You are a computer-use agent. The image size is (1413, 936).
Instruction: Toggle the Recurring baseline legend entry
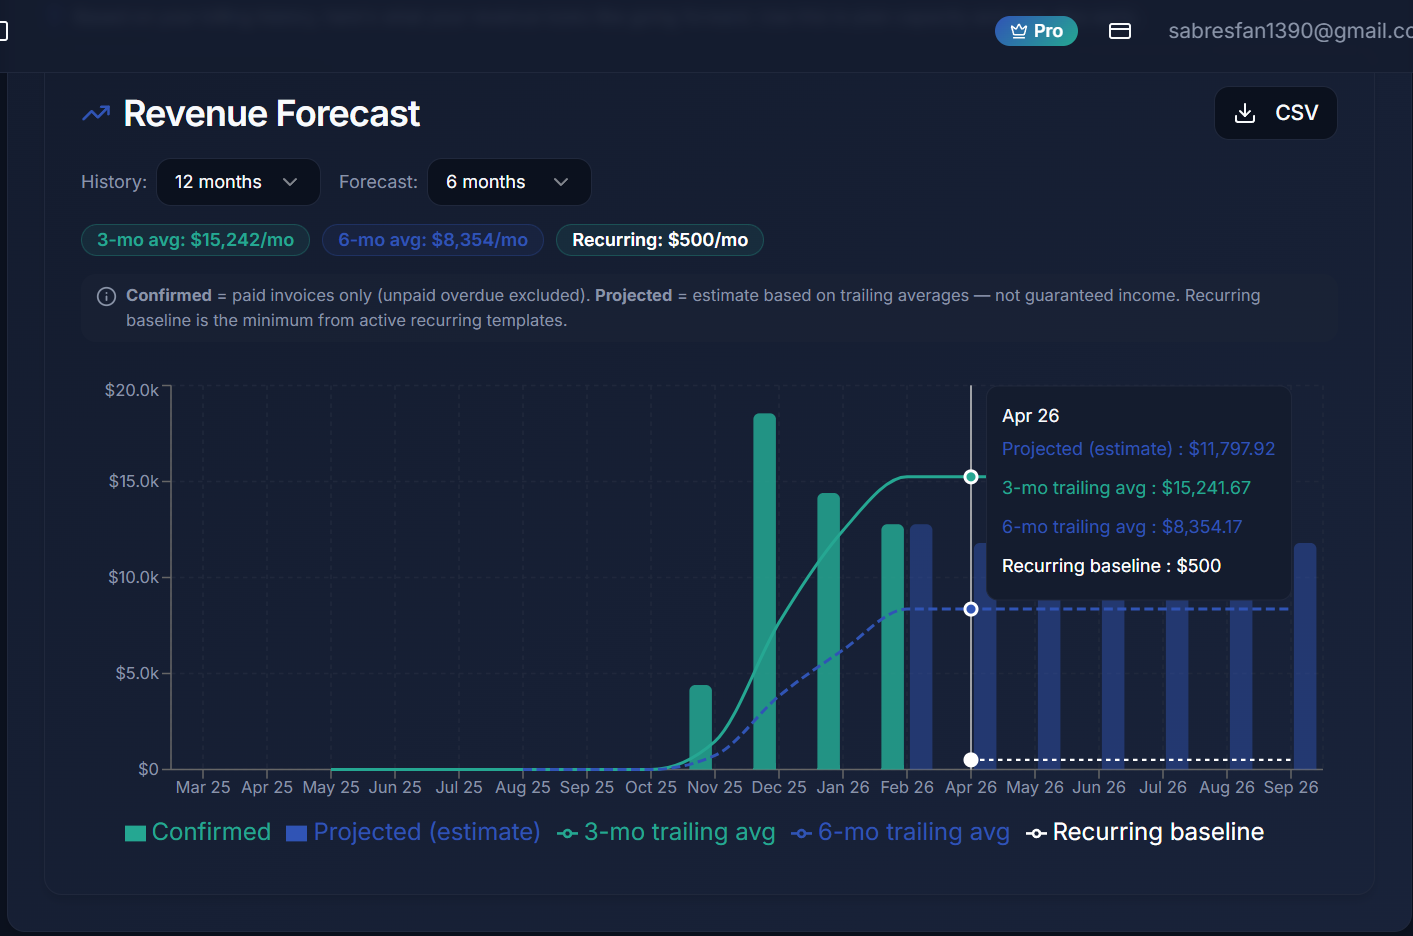point(1145,832)
